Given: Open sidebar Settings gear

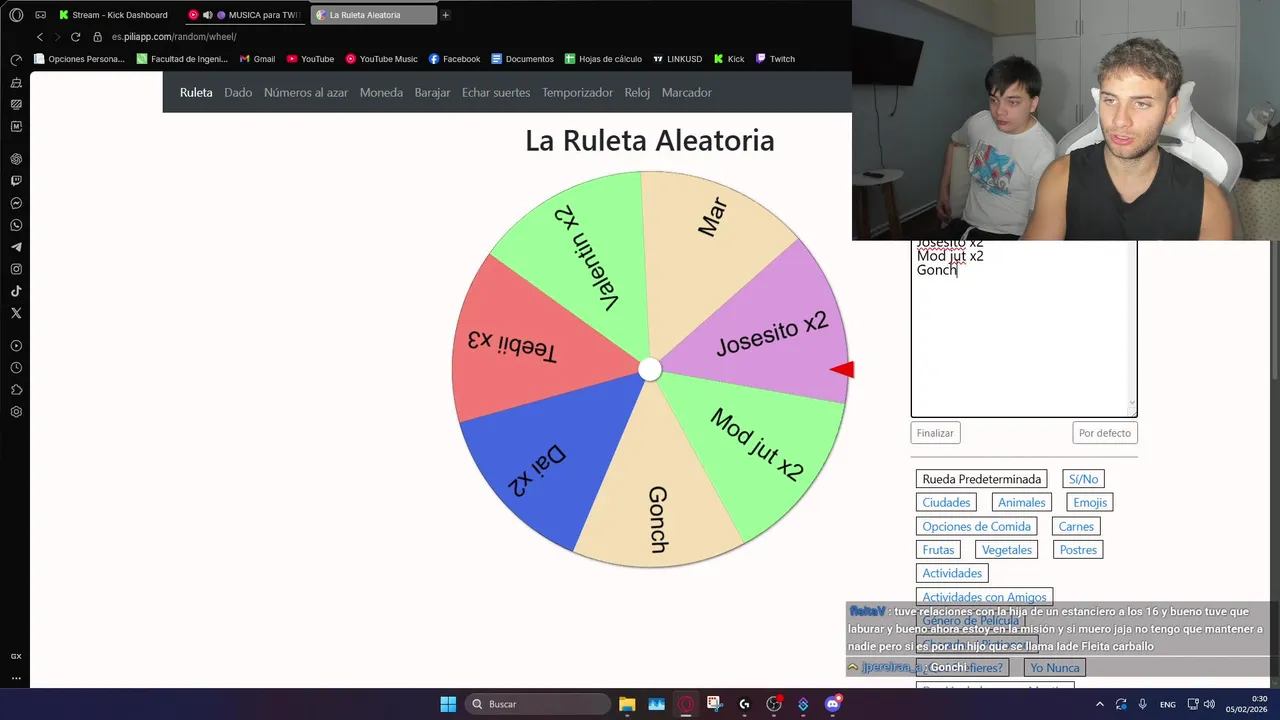Looking at the screenshot, I should tap(16, 412).
